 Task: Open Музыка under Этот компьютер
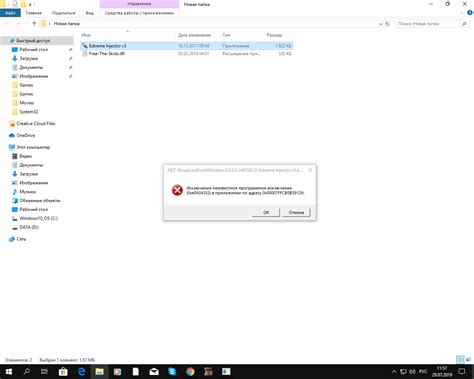[x=27, y=192]
